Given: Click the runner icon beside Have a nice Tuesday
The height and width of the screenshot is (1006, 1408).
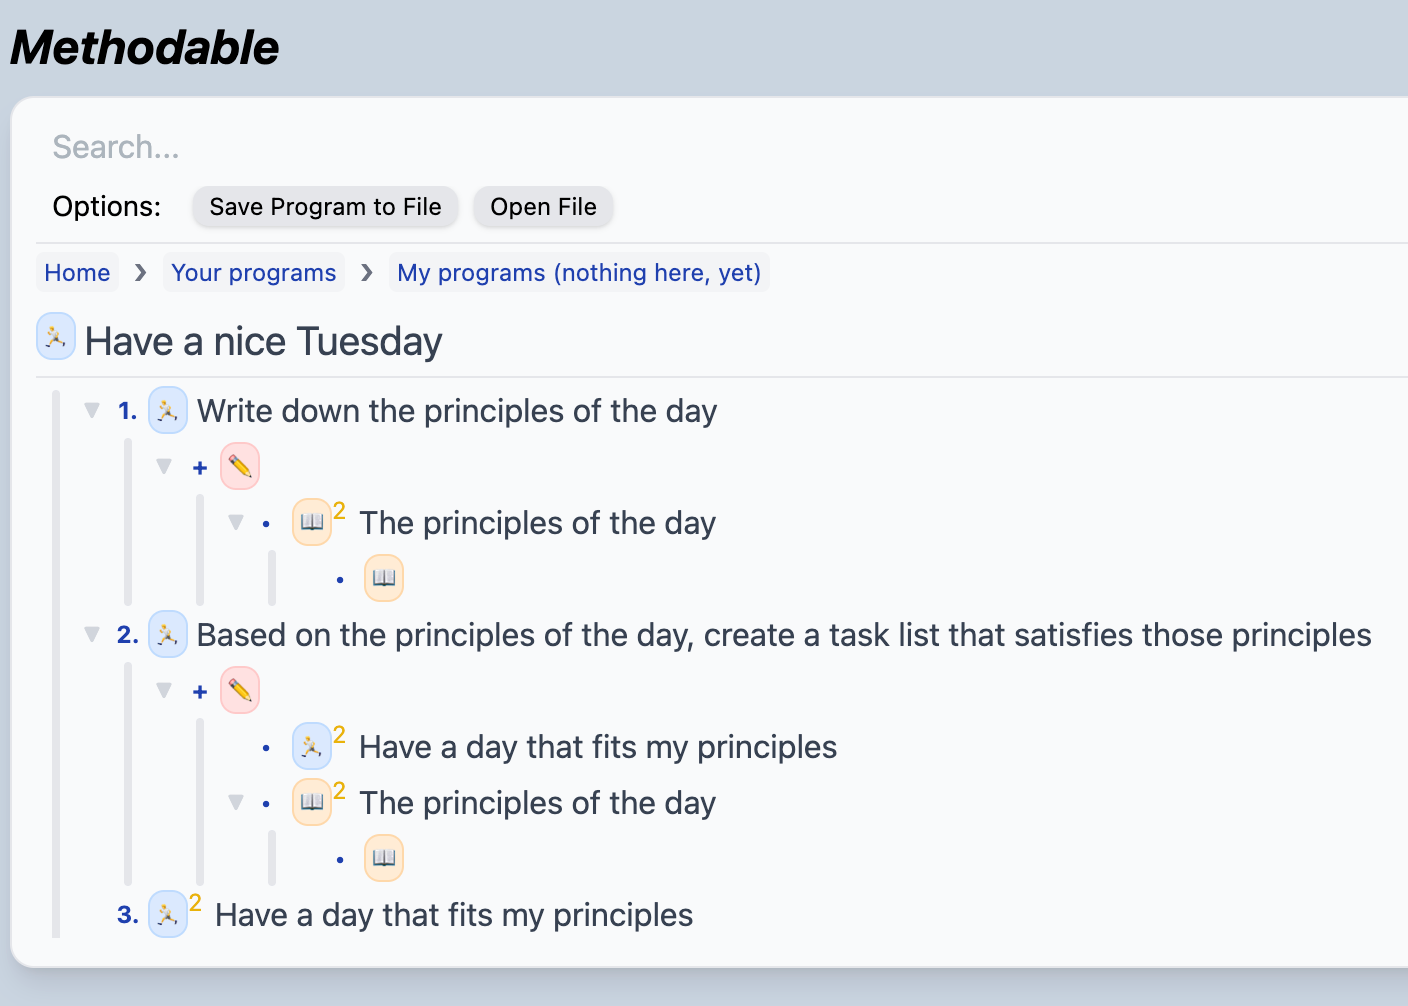Looking at the screenshot, I should click(56, 336).
